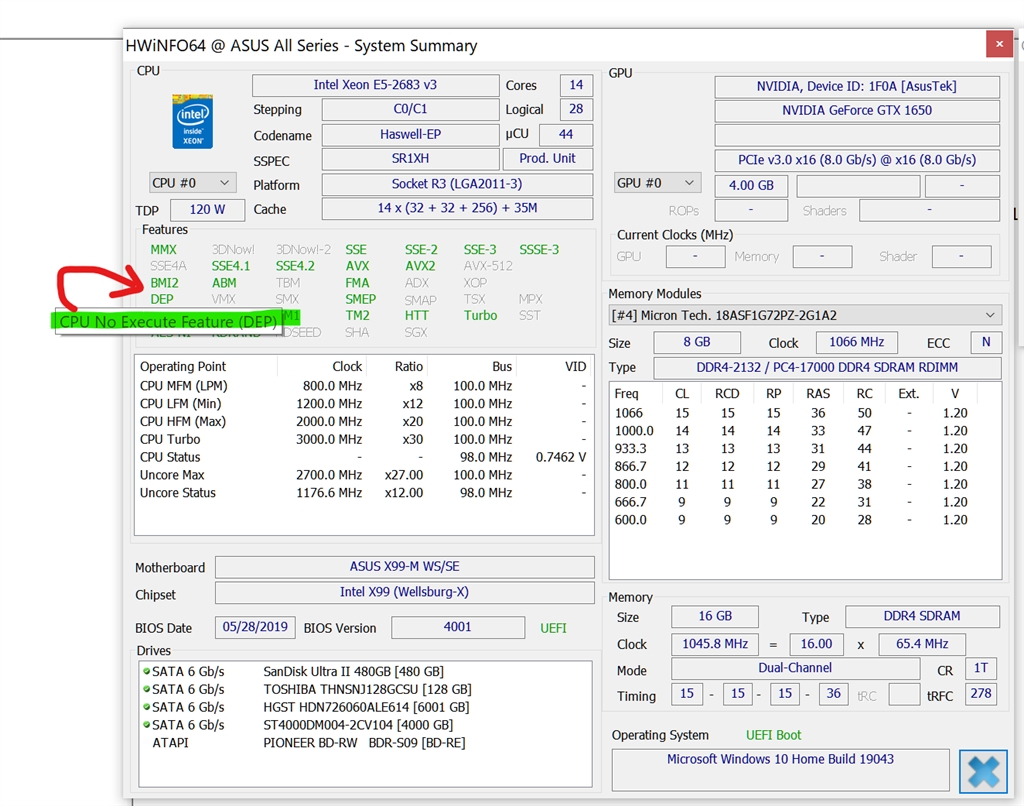Click green status dot beside SanDisk Ultra II
The image size is (1024, 806).
point(147,671)
